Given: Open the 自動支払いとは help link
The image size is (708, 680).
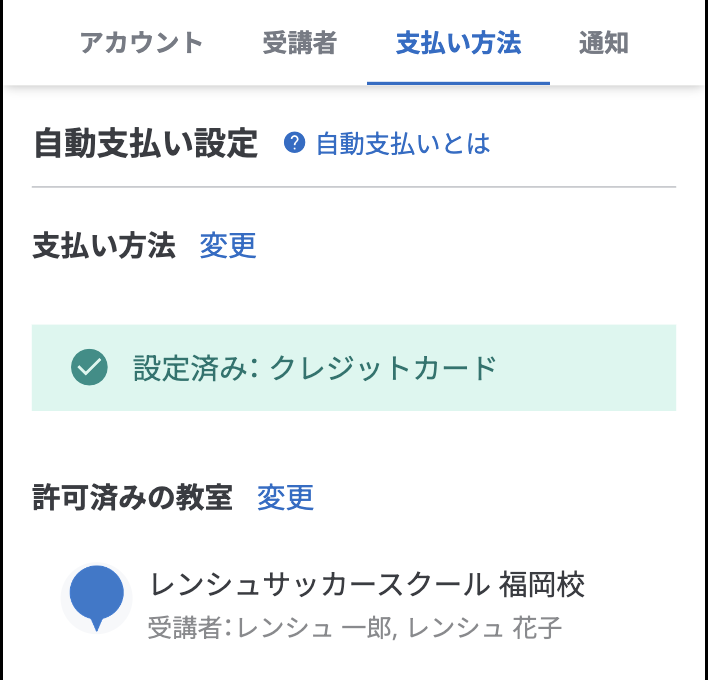Looking at the screenshot, I should click(403, 144).
